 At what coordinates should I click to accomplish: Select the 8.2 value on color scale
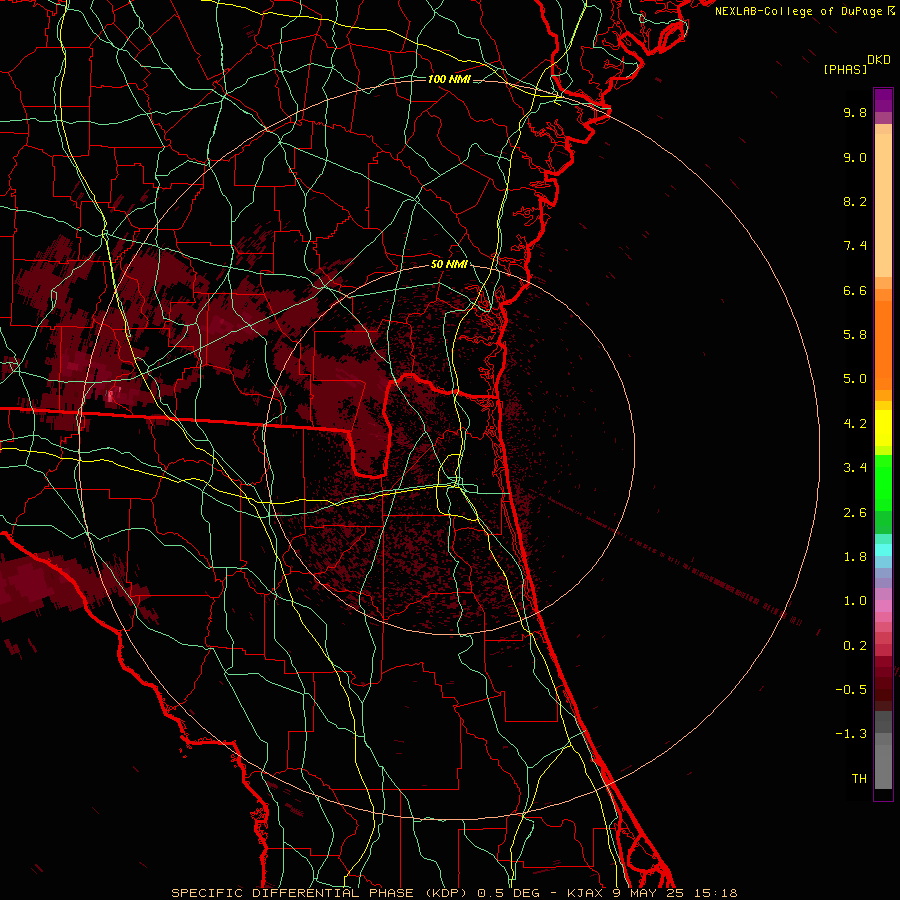[x=855, y=201]
